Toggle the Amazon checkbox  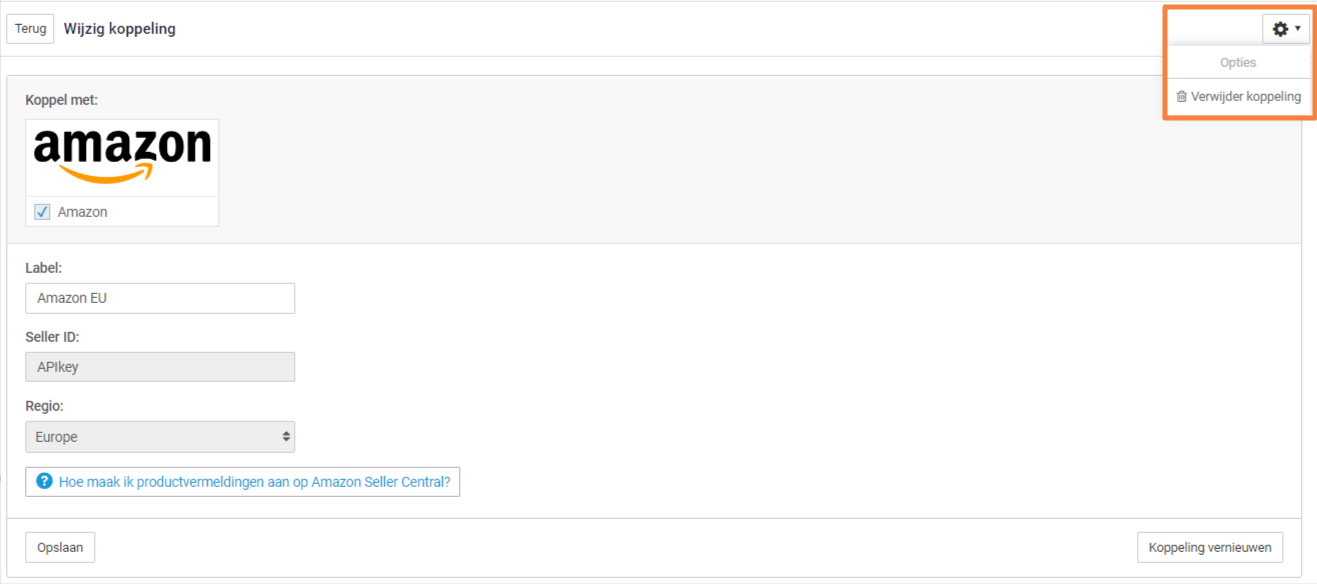(x=42, y=212)
